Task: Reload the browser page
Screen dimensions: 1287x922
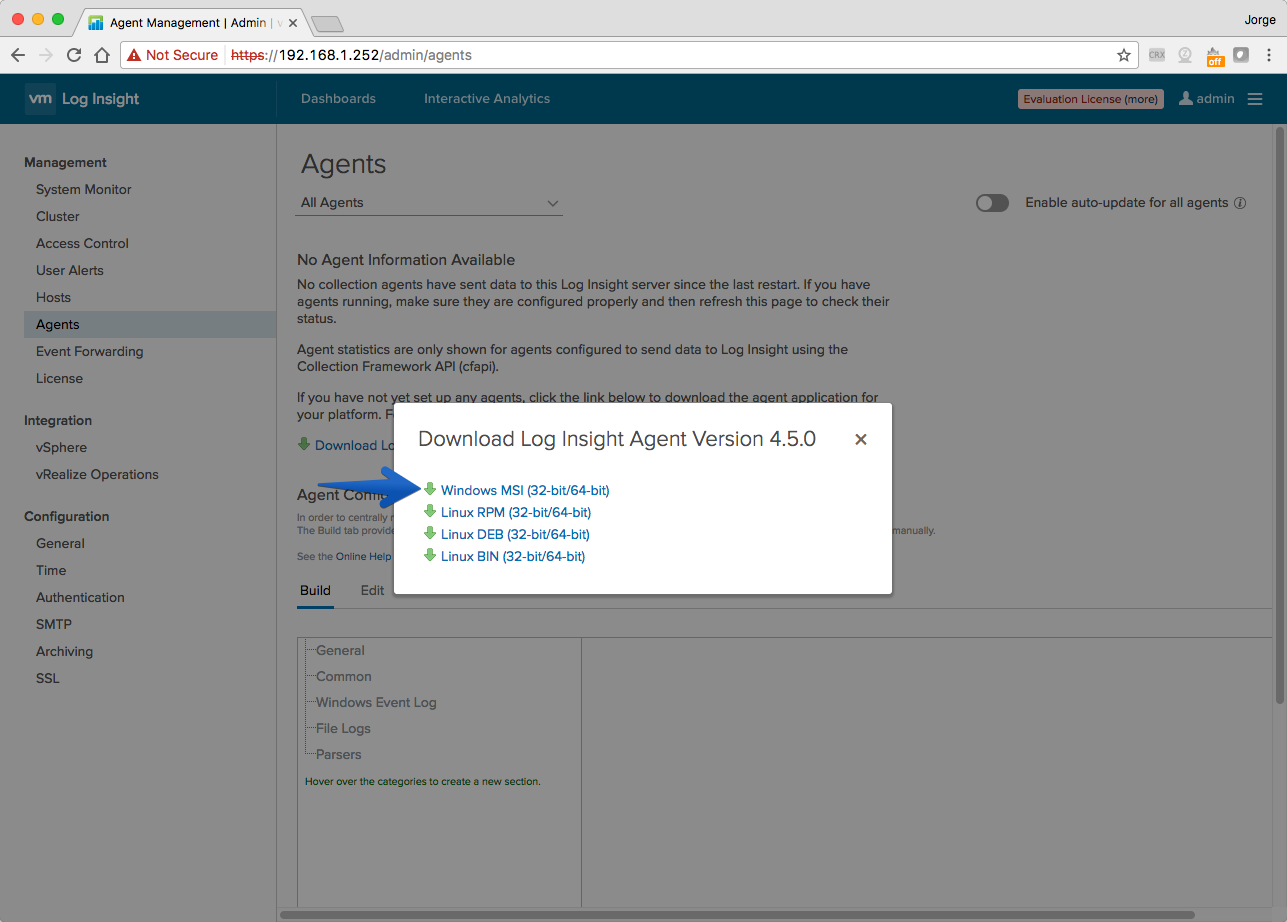Action: coord(74,55)
